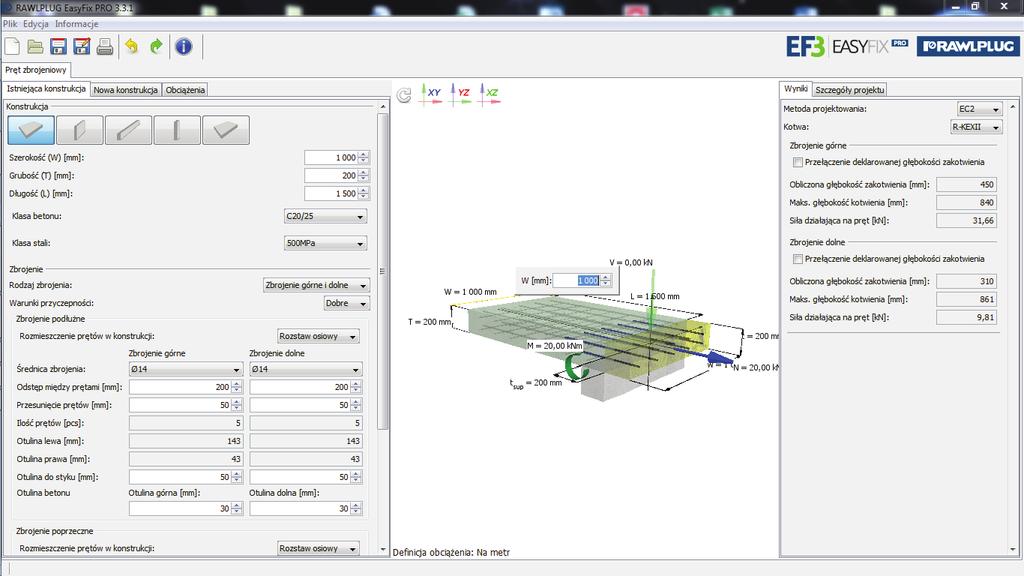Switch 3D view to XZ plane
Viewport: 1024px width, 576px height.
click(489, 94)
